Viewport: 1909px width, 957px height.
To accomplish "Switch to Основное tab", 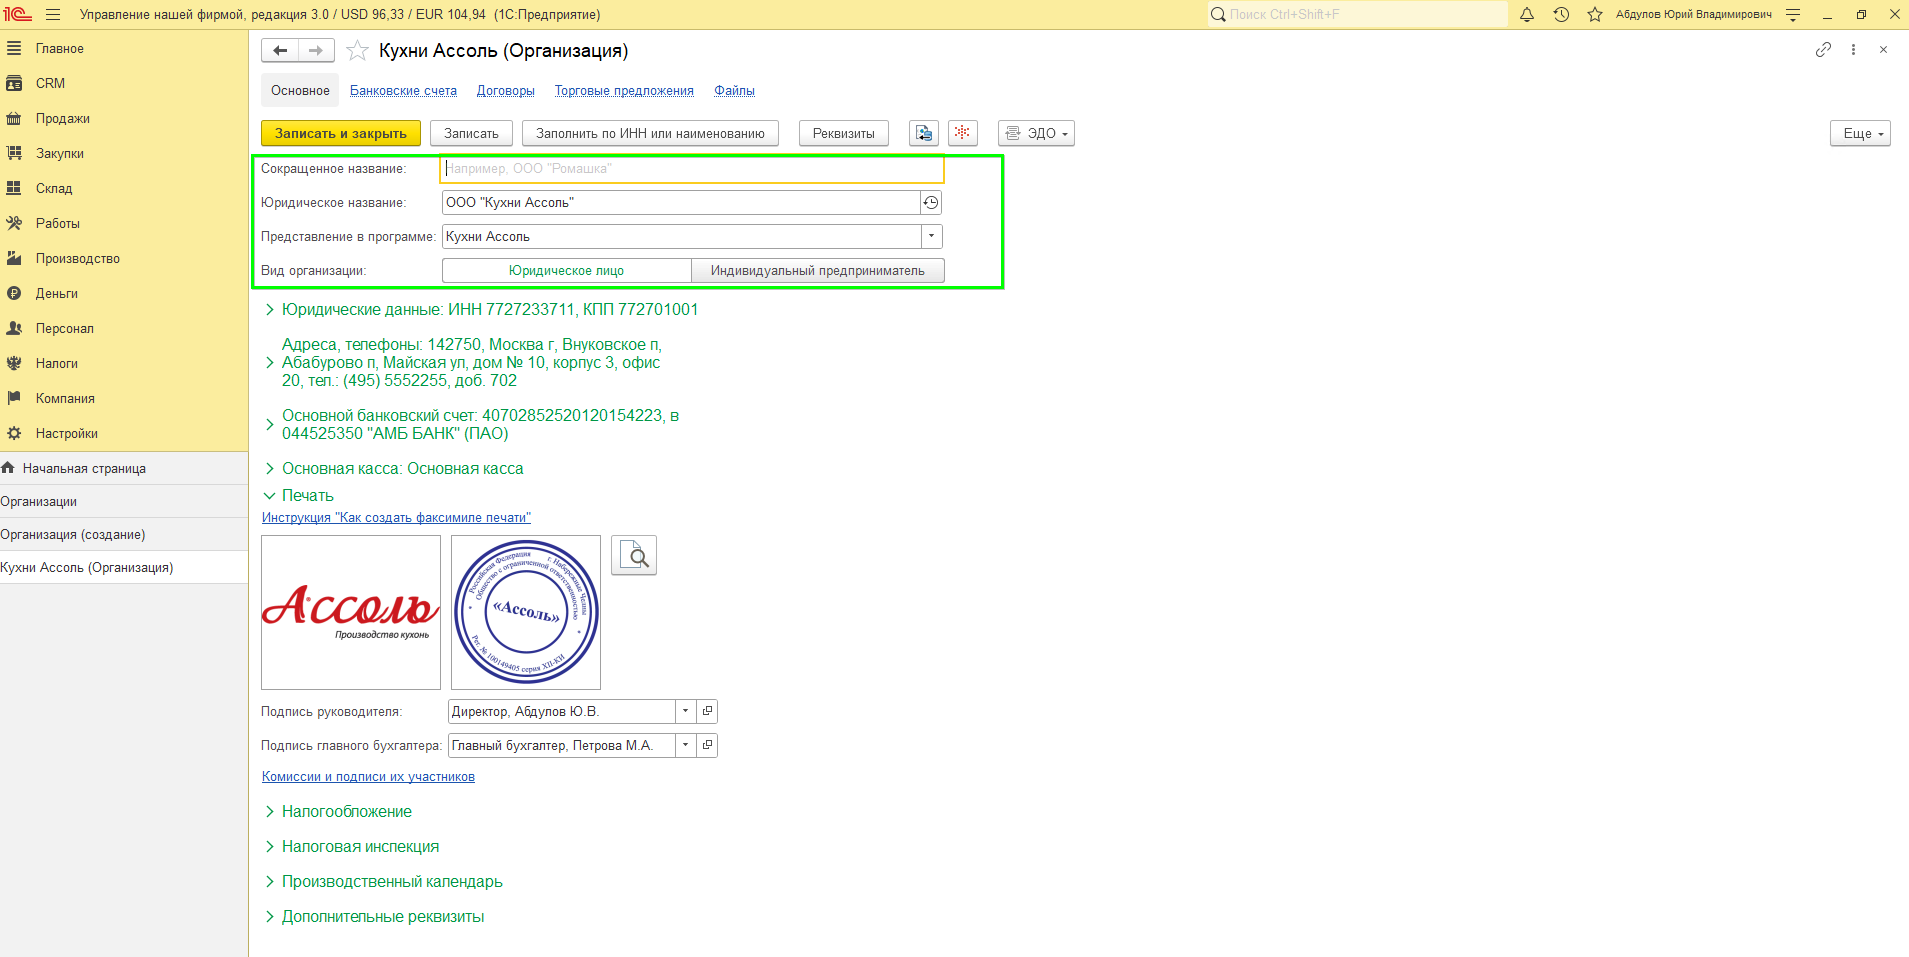I will pyautogui.click(x=300, y=91).
